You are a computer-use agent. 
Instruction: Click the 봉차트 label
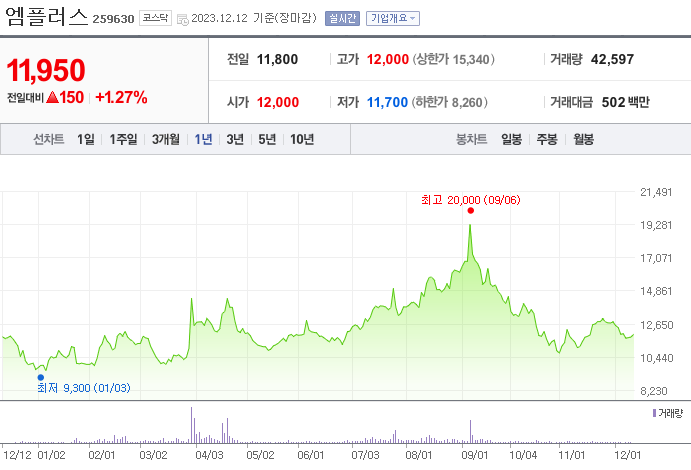(x=472, y=140)
